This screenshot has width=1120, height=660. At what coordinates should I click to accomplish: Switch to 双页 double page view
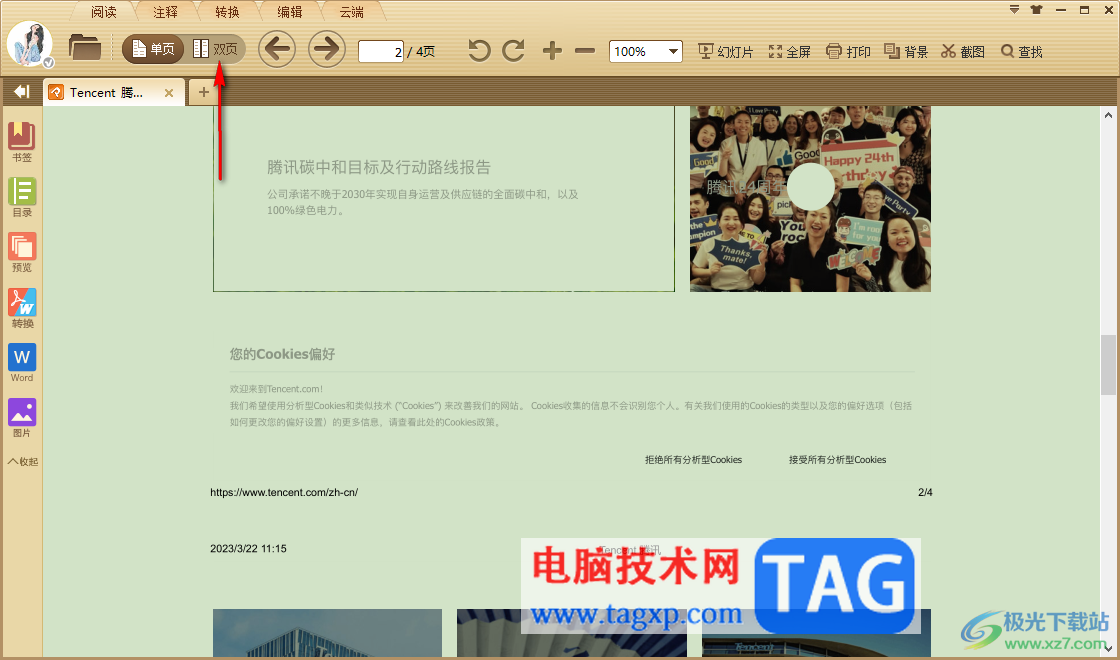tap(215, 49)
